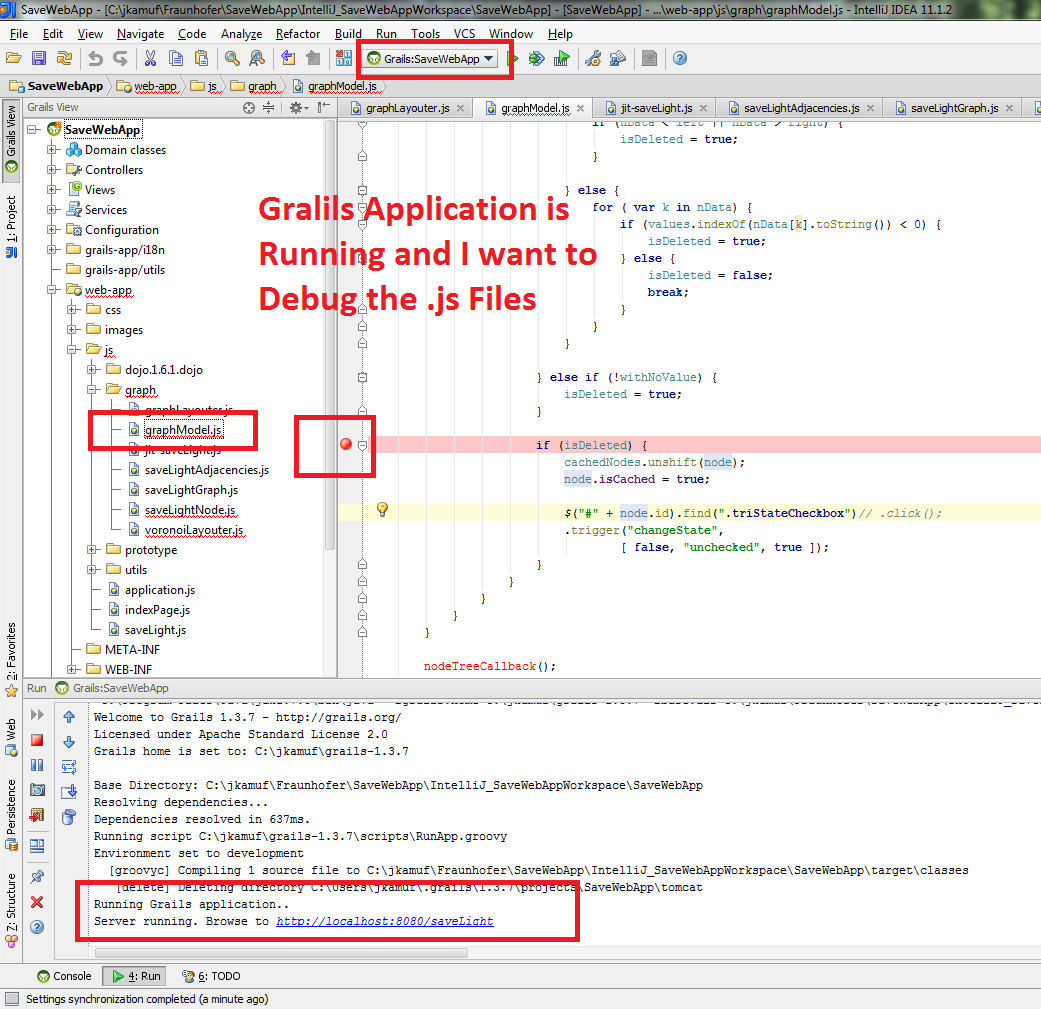
Task: Pause the output in Run panel
Action: click(x=37, y=765)
